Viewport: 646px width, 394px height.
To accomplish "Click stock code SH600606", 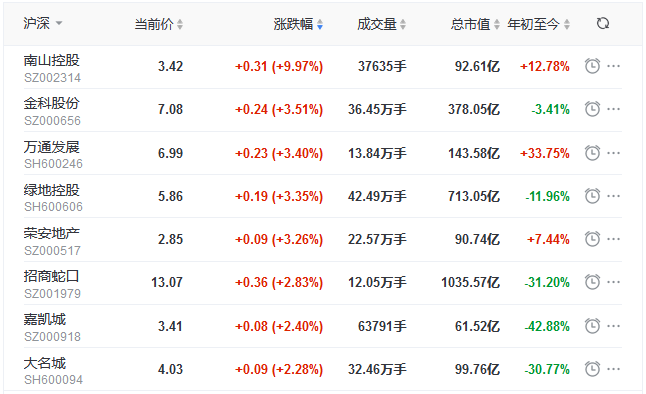I will point(53,206).
